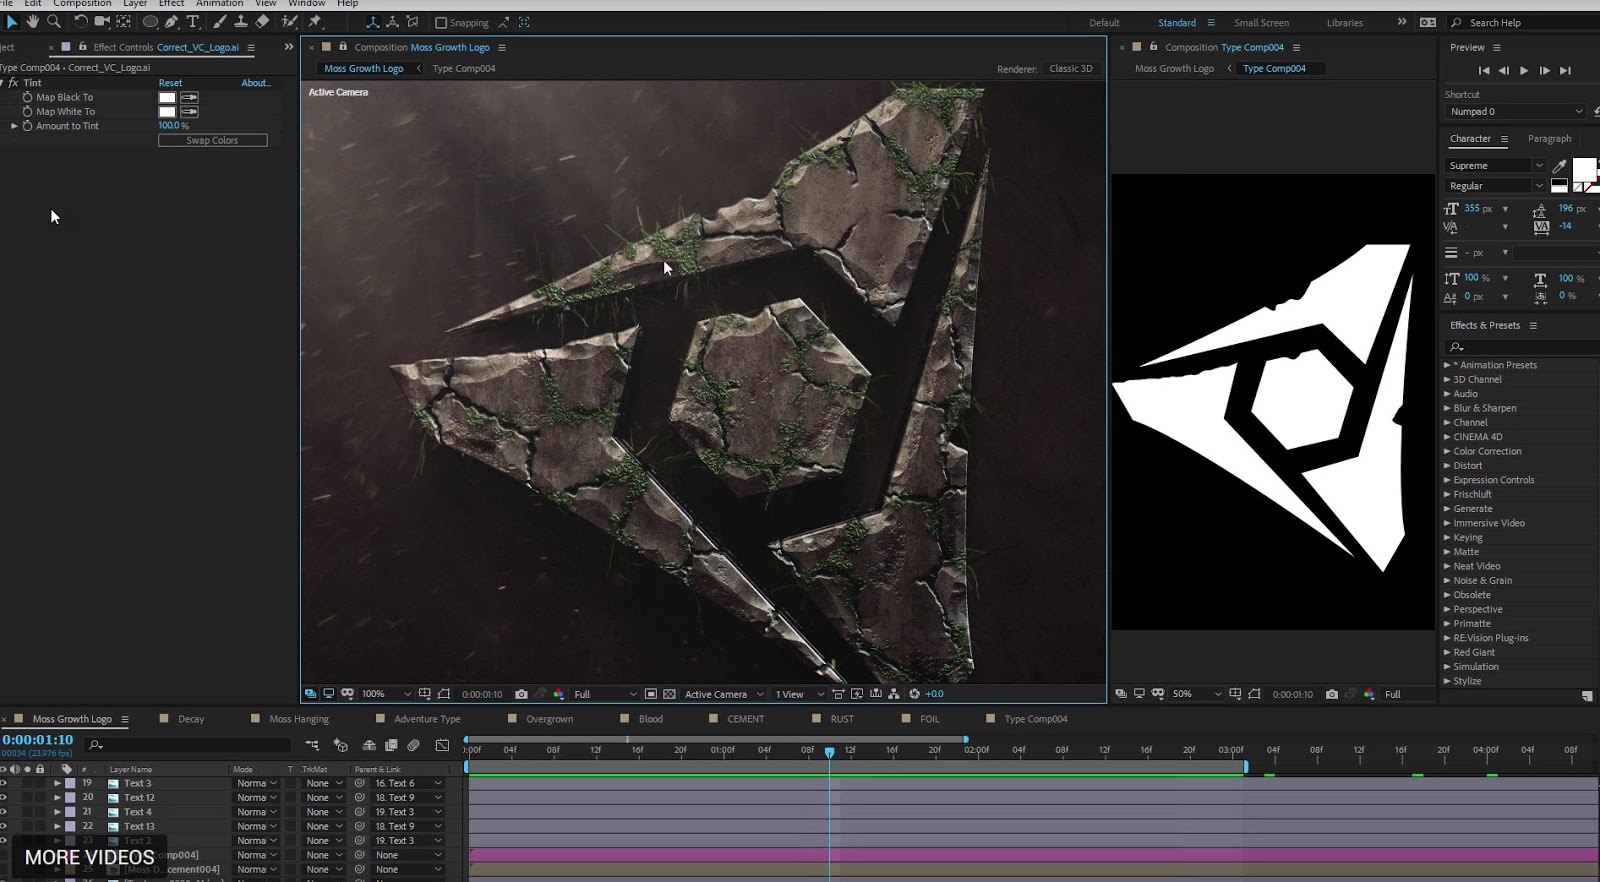Pick the Unified Camera tool
The width and height of the screenshot is (1600, 882).
pos(102,21)
